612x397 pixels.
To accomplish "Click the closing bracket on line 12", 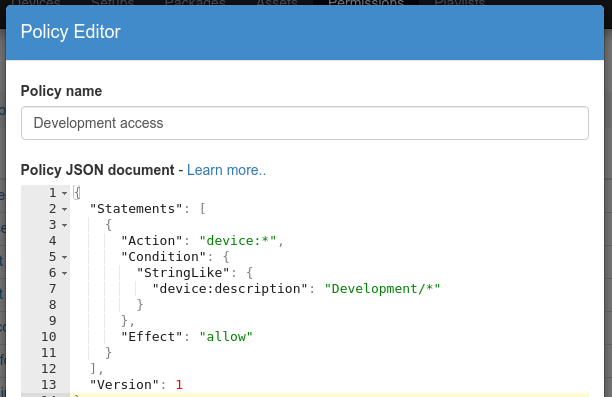I will 93,369.
